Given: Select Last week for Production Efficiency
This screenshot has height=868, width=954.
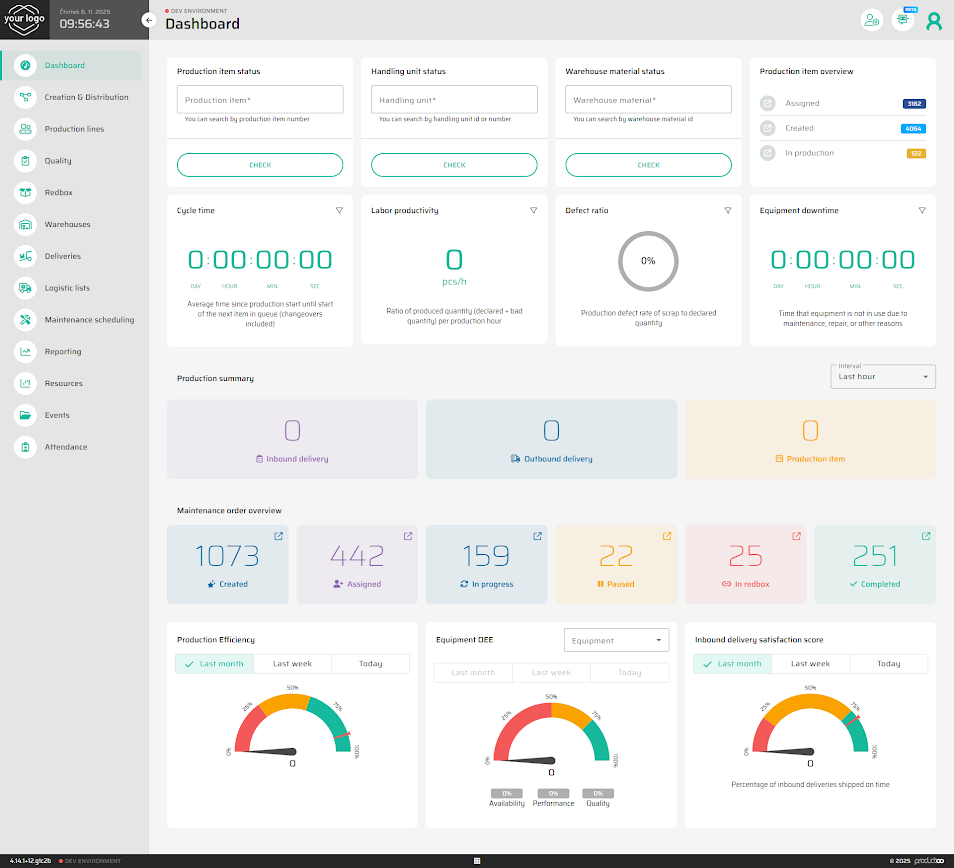Looking at the screenshot, I should click(292, 664).
